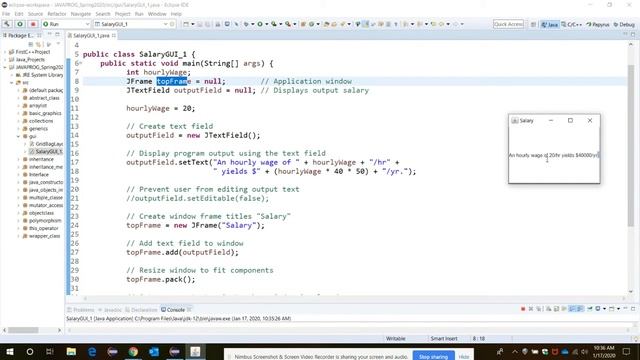The width and height of the screenshot is (640, 360).
Task: Select the Declaration tab
Action: [141, 310]
